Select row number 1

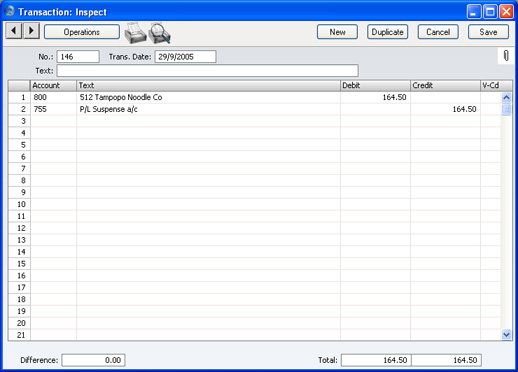click(19, 97)
